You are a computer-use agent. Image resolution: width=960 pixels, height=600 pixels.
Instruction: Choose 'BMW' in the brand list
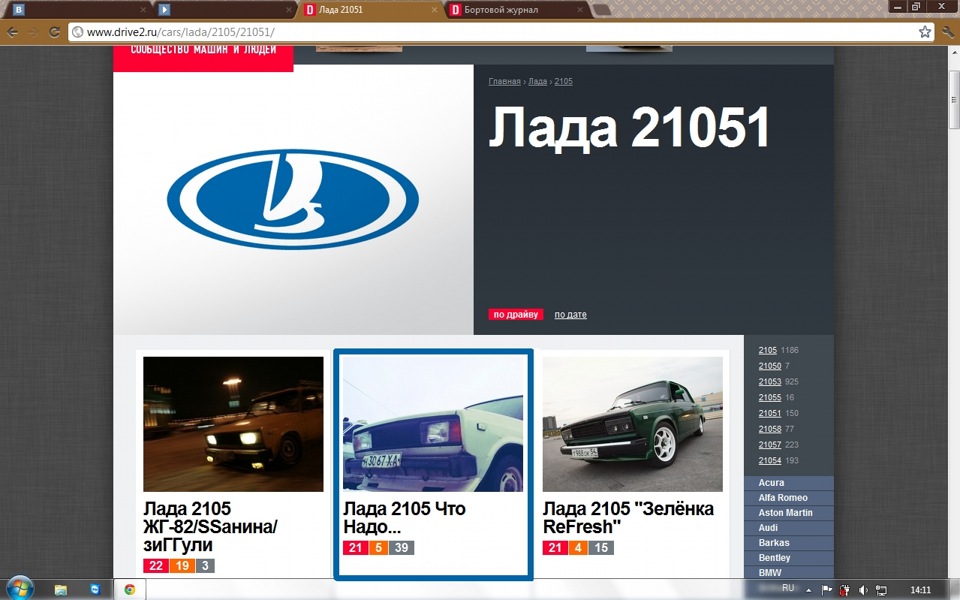click(789, 572)
